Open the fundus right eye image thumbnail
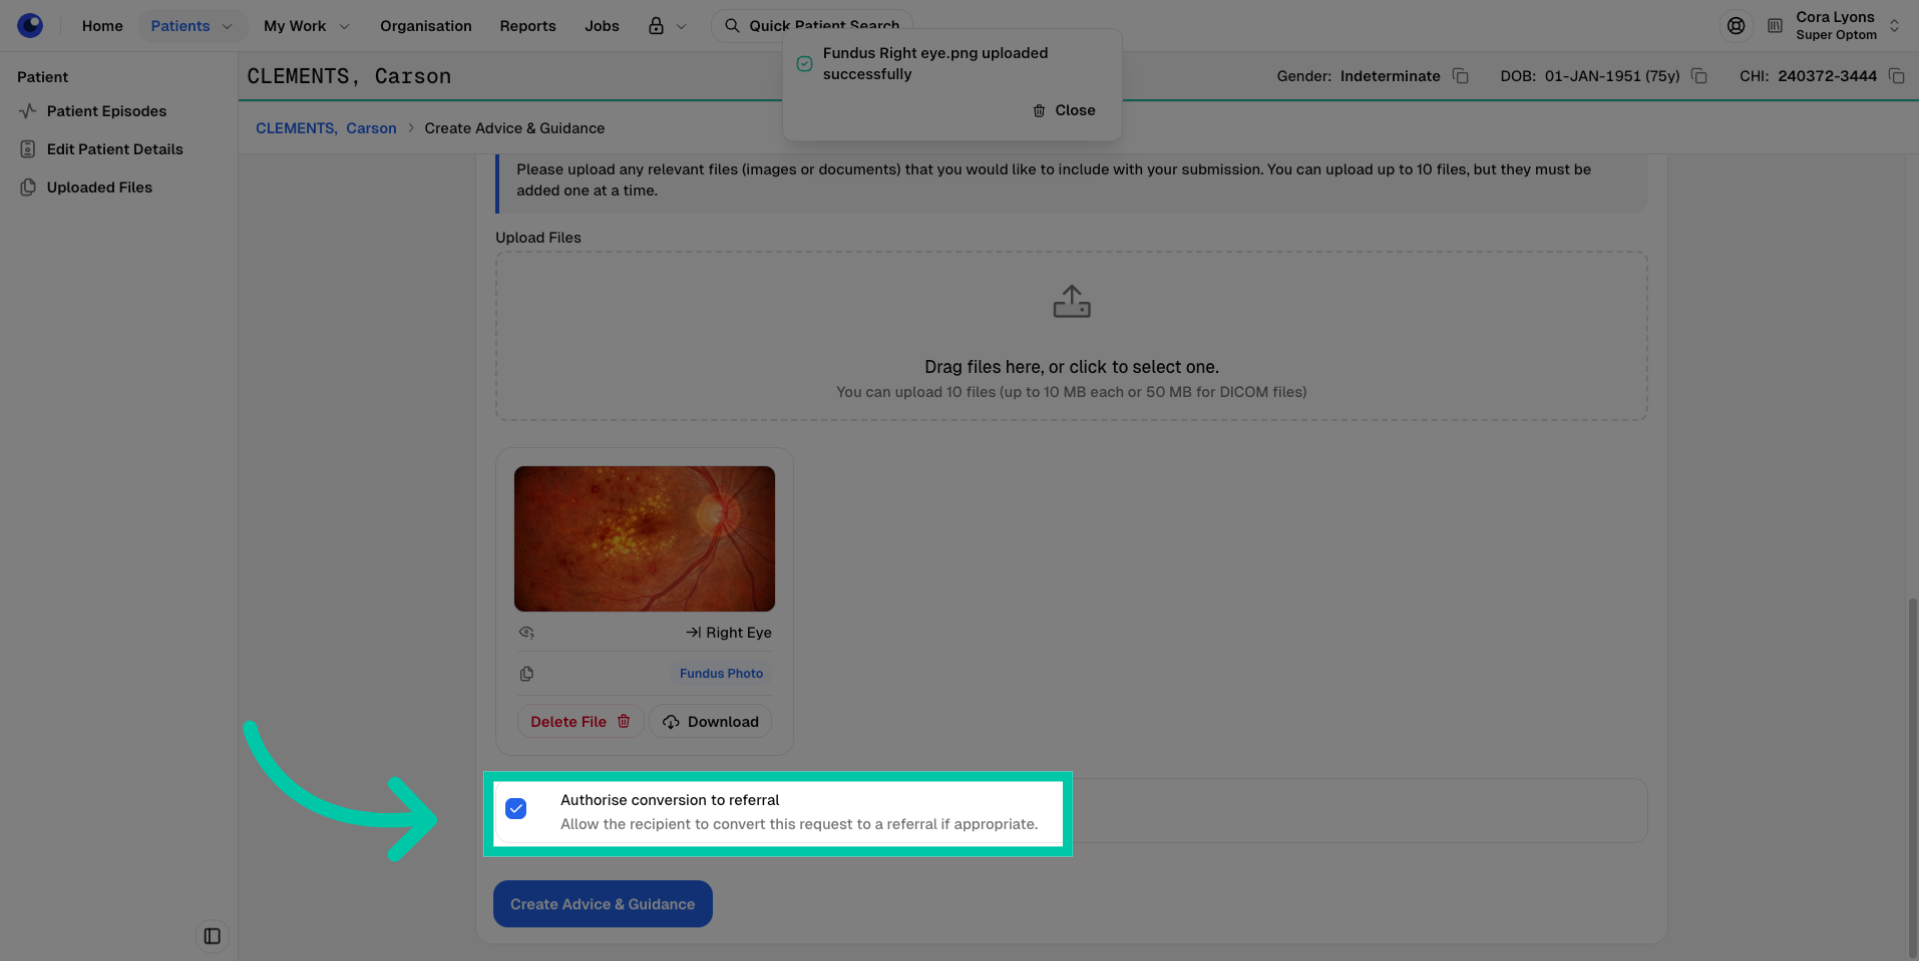Screen dimensions: 1919x961 (x=644, y=538)
